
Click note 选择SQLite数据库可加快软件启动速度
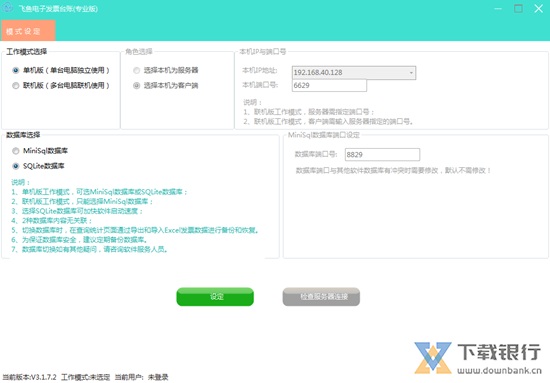(x=77, y=211)
